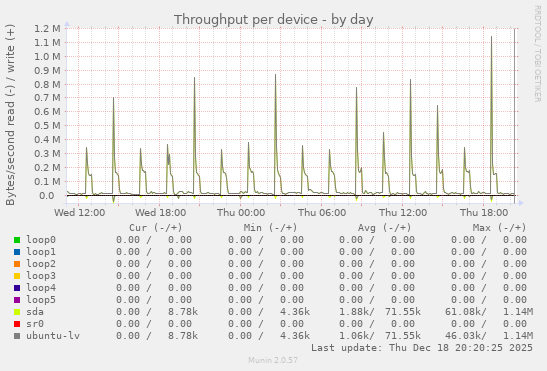
Task: Click the '0.5 M' y-axis label
Action: tap(47, 126)
